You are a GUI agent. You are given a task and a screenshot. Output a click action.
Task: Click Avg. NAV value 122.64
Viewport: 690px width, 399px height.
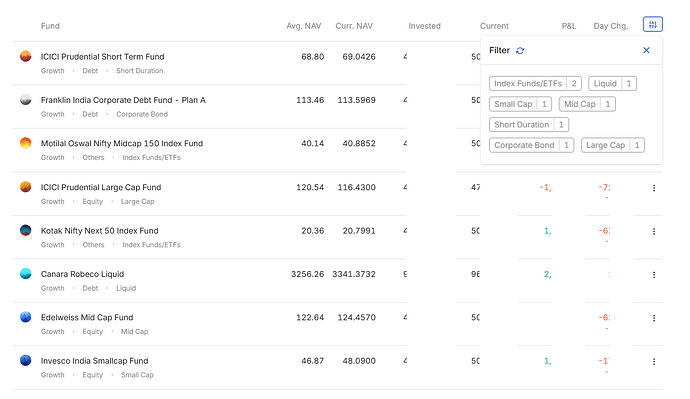click(x=310, y=318)
